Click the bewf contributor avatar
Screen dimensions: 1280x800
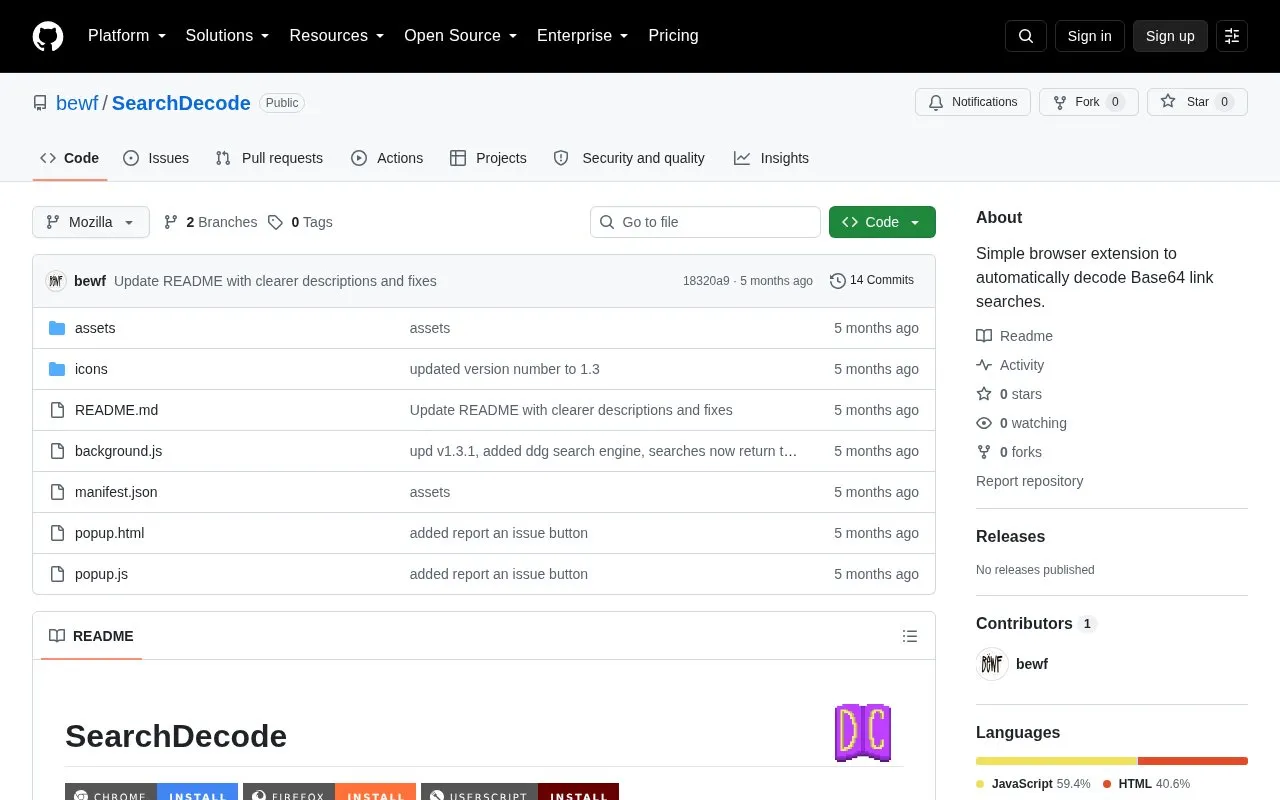[x=992, y=664]
